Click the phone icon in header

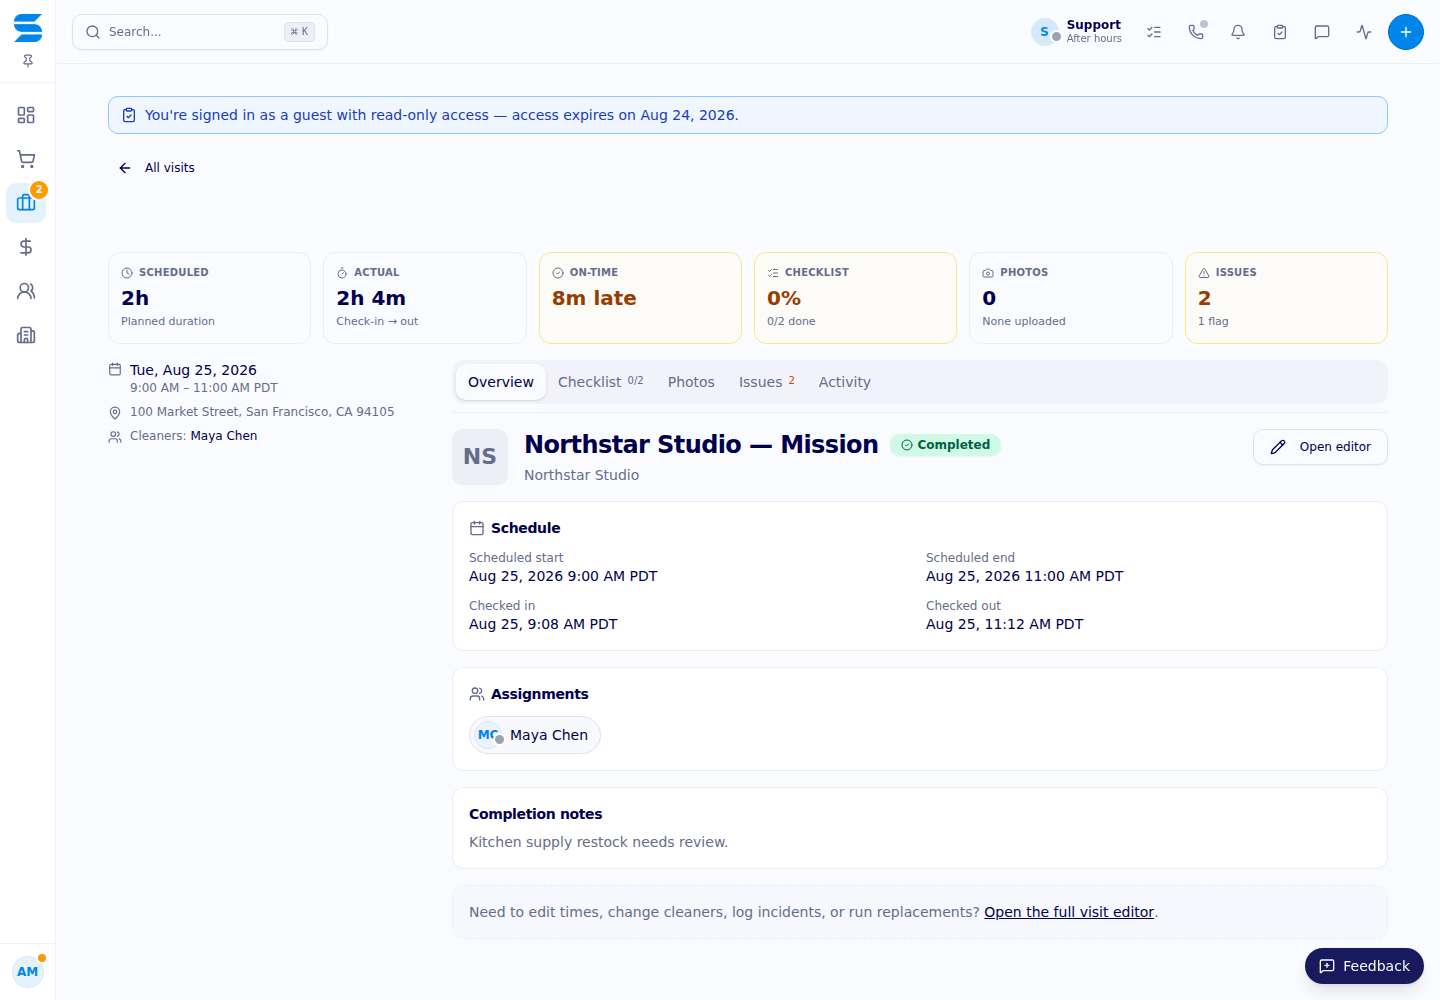pos(1196,32)
